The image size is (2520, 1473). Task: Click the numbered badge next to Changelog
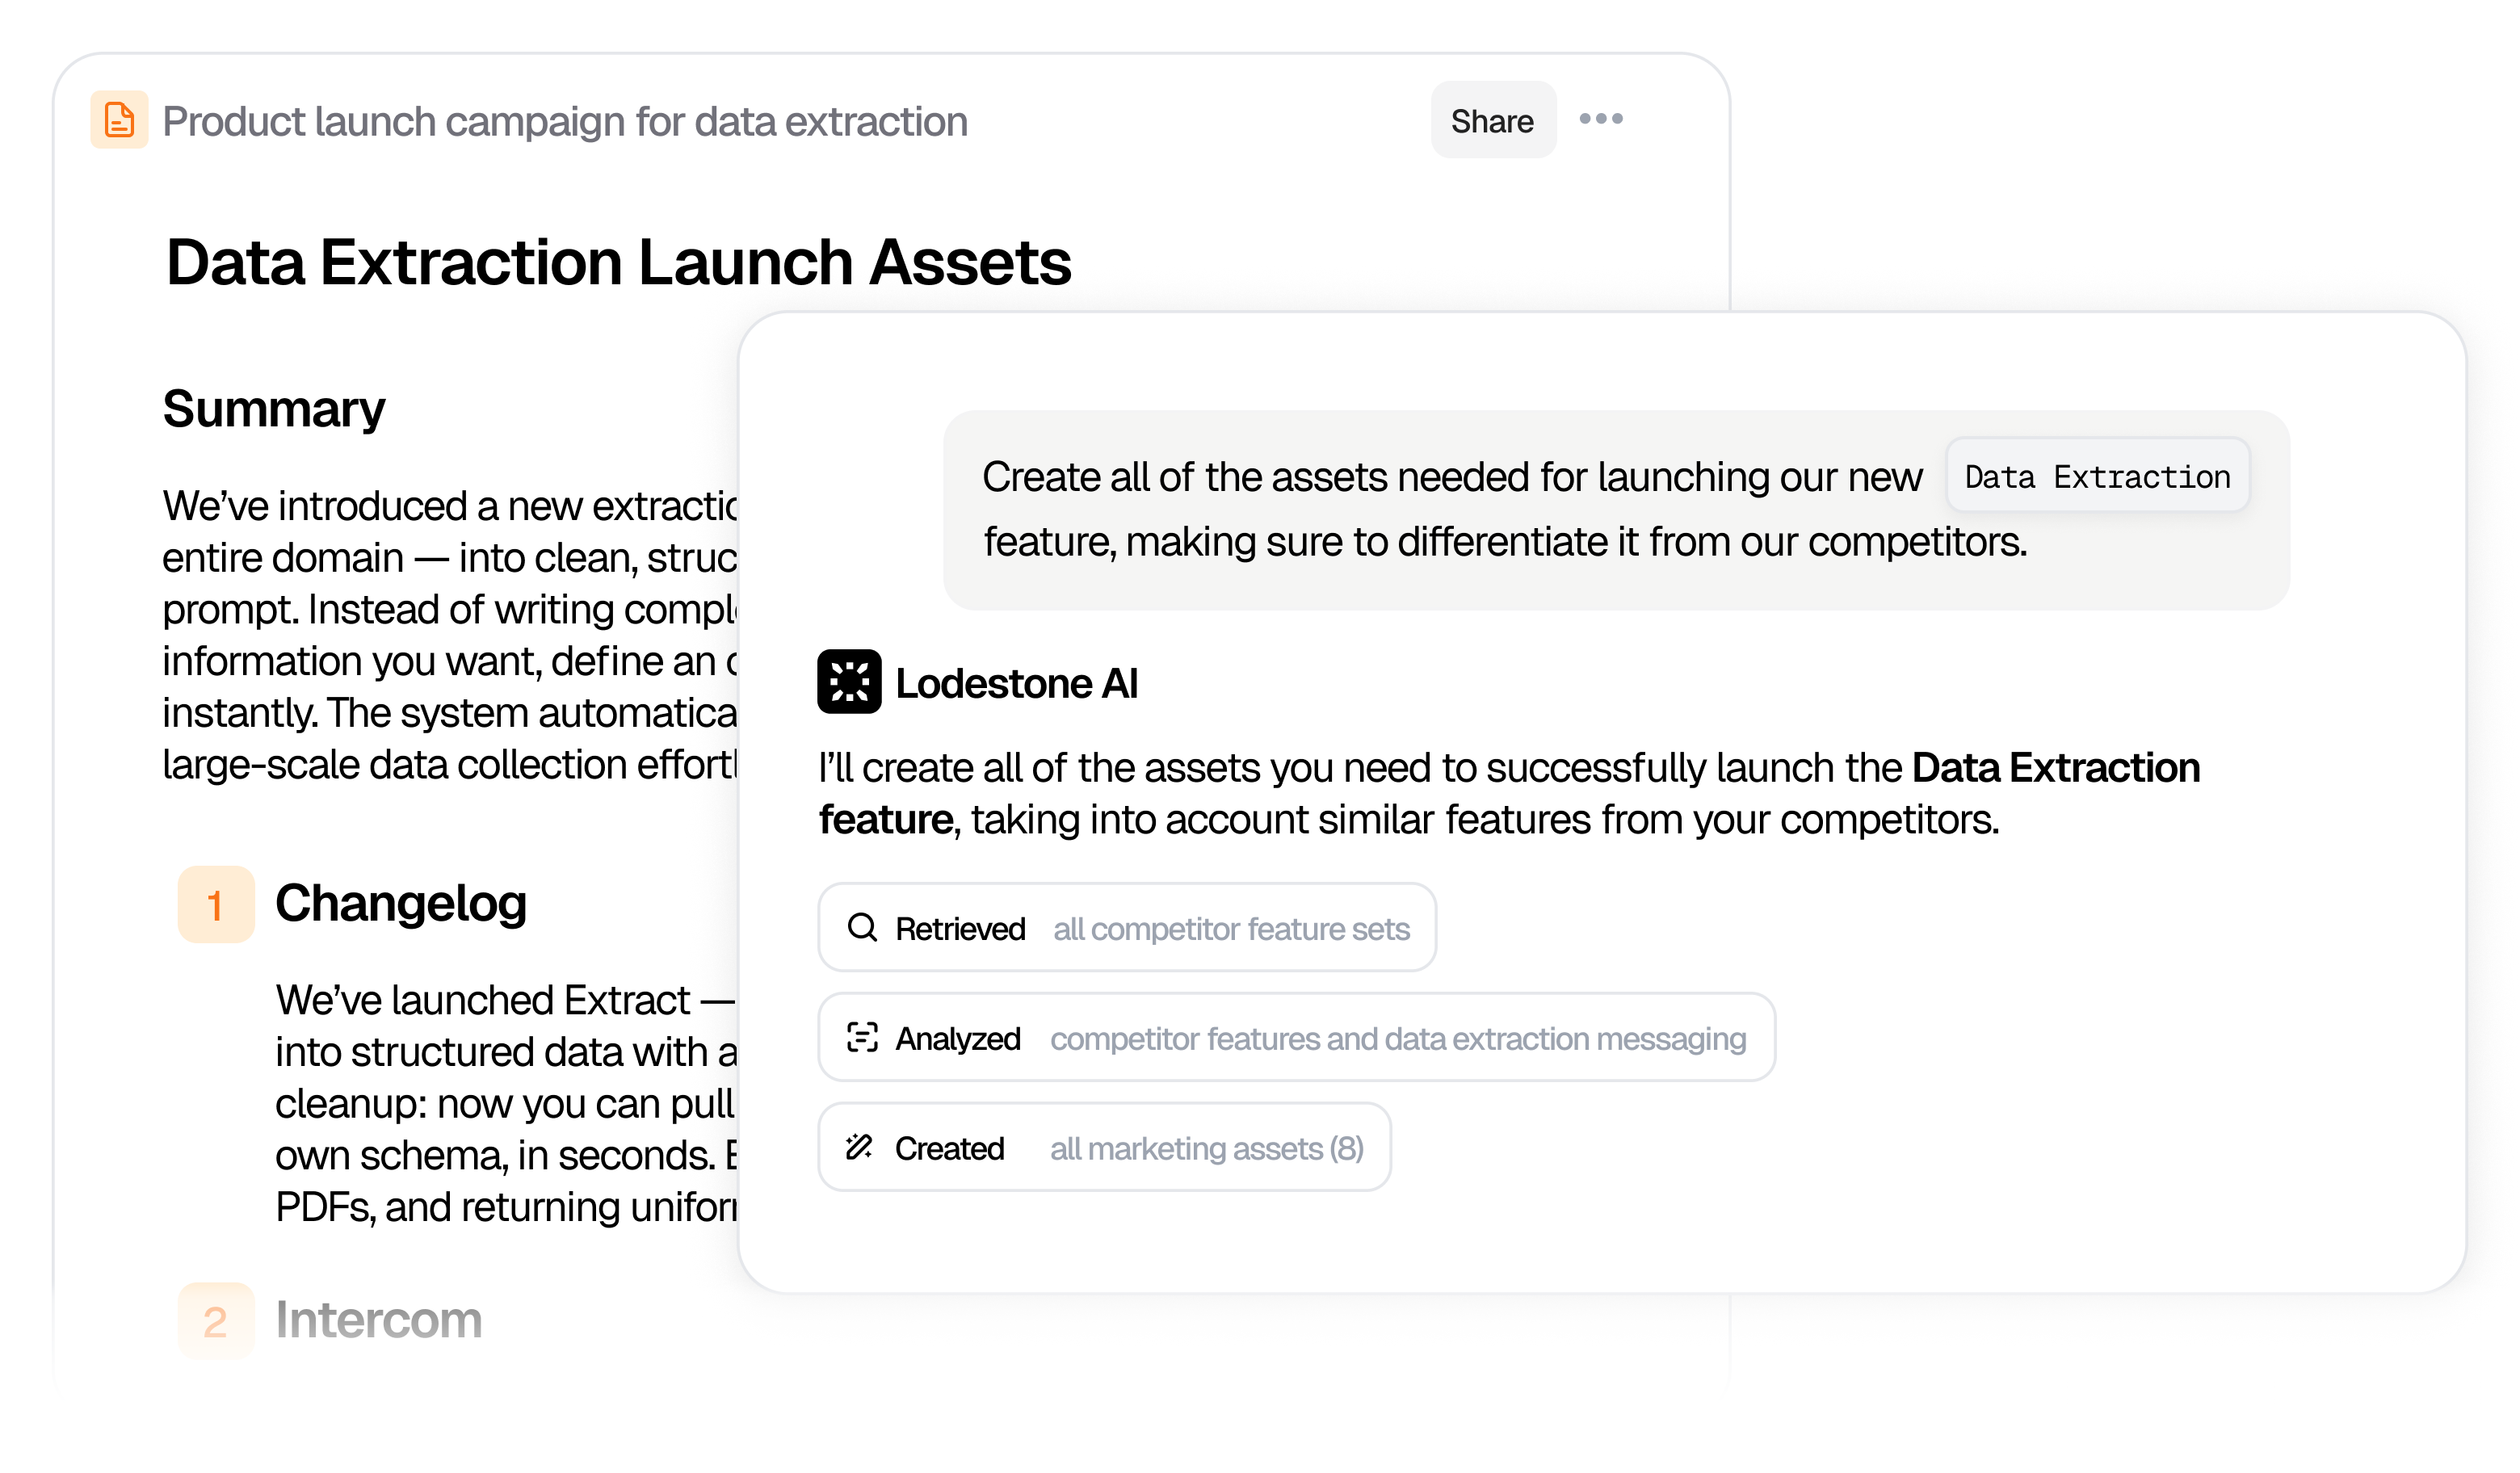click(216, 906)
